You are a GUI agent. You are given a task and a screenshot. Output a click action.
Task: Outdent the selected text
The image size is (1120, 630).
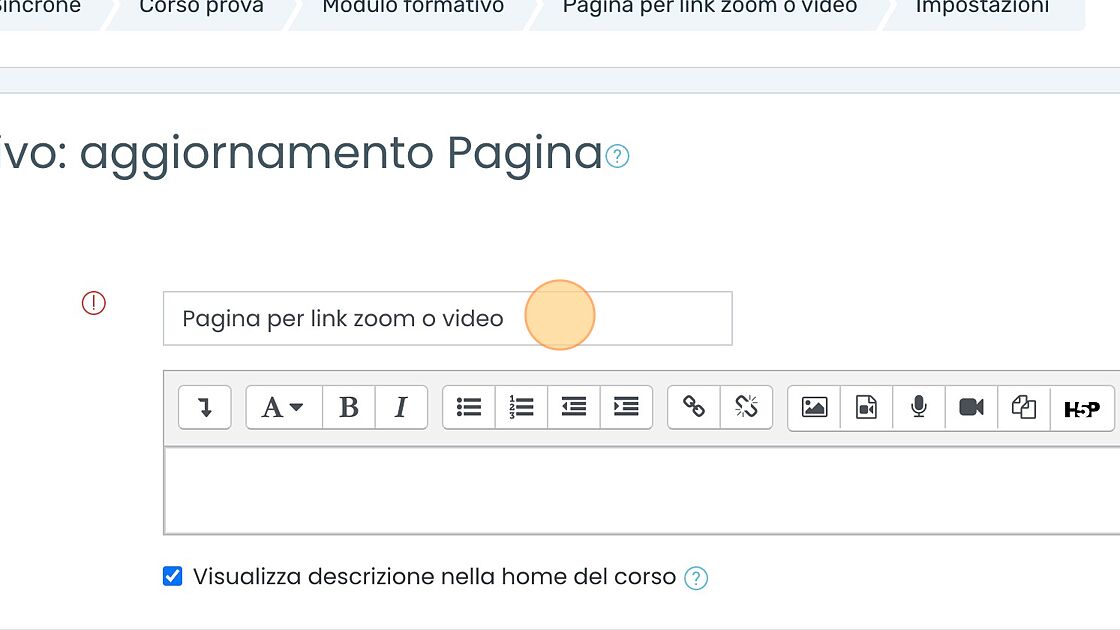(574, 407)
